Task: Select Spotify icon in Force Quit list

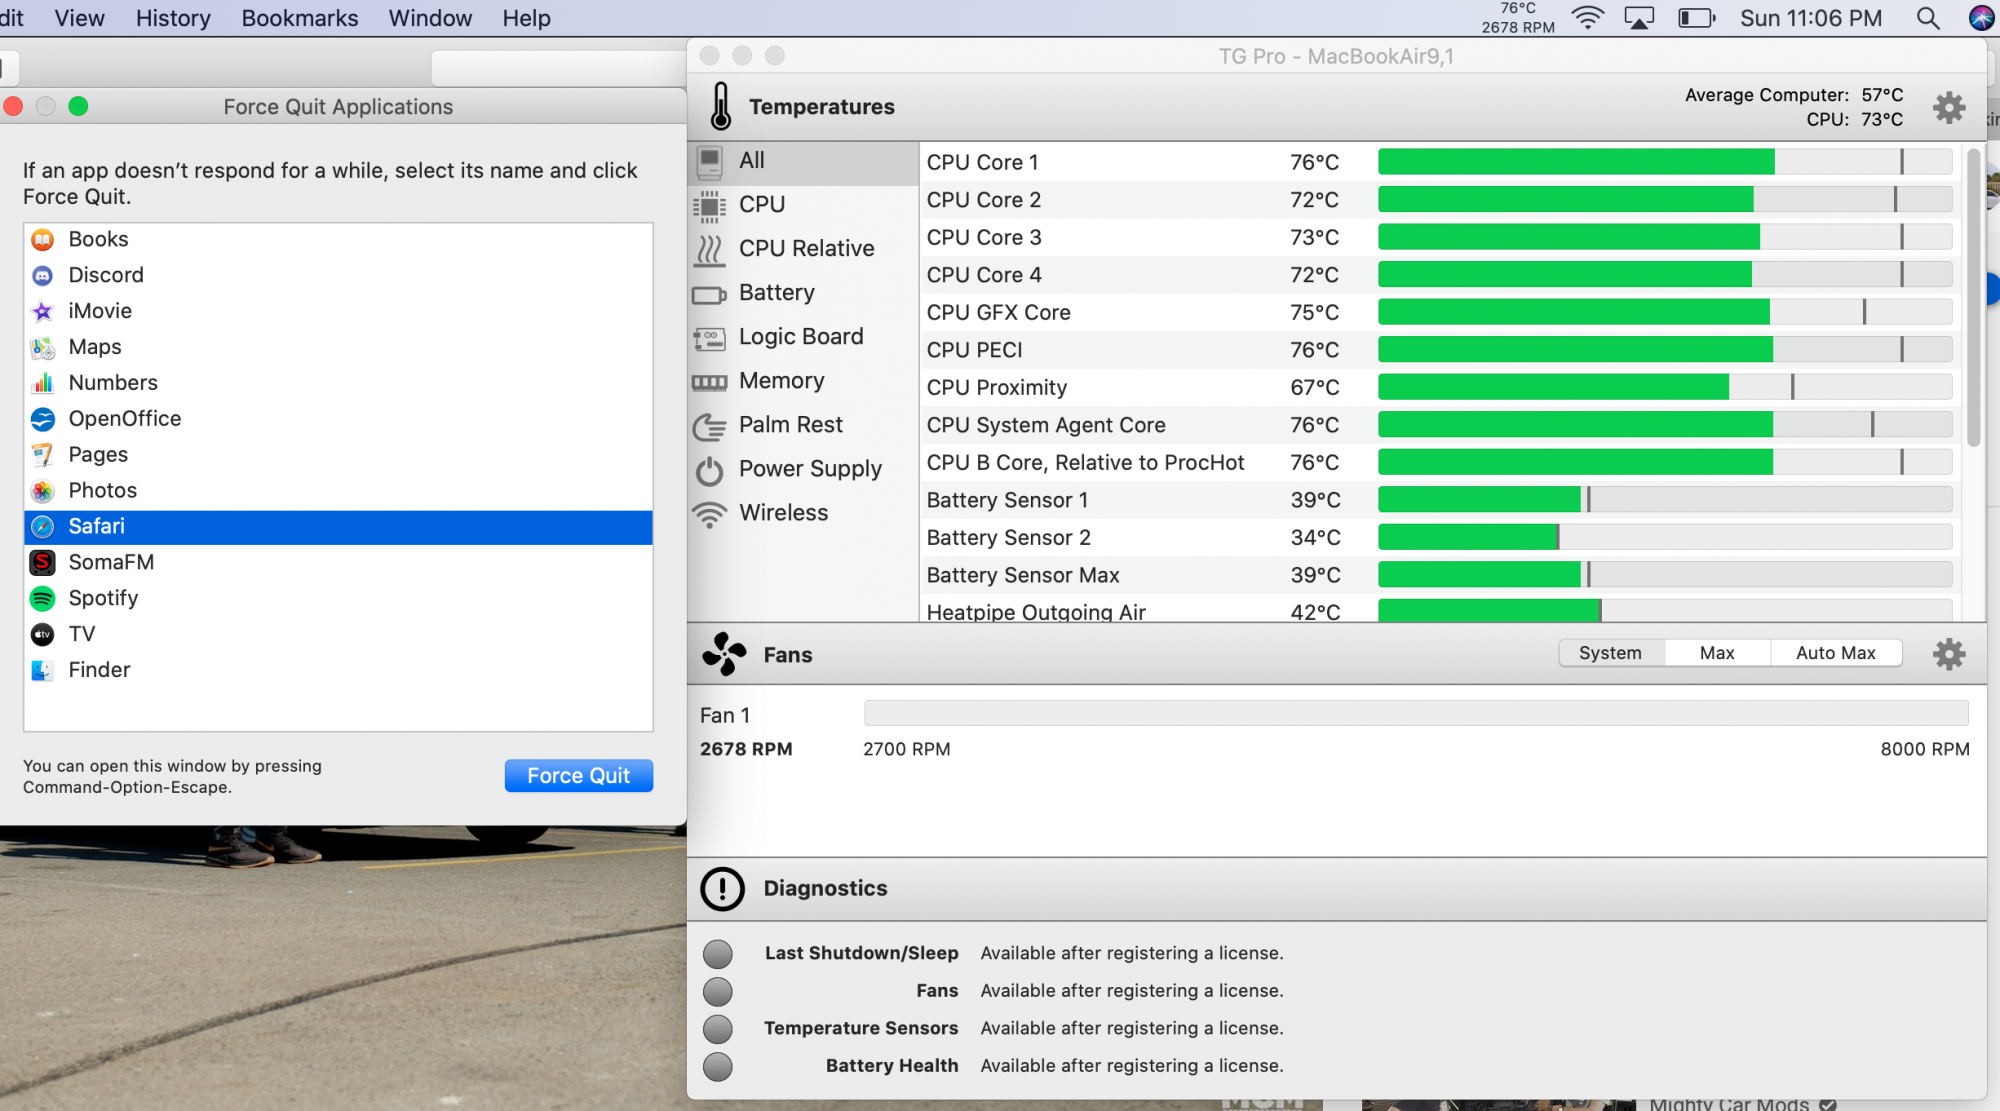Action: coord(42,599)
